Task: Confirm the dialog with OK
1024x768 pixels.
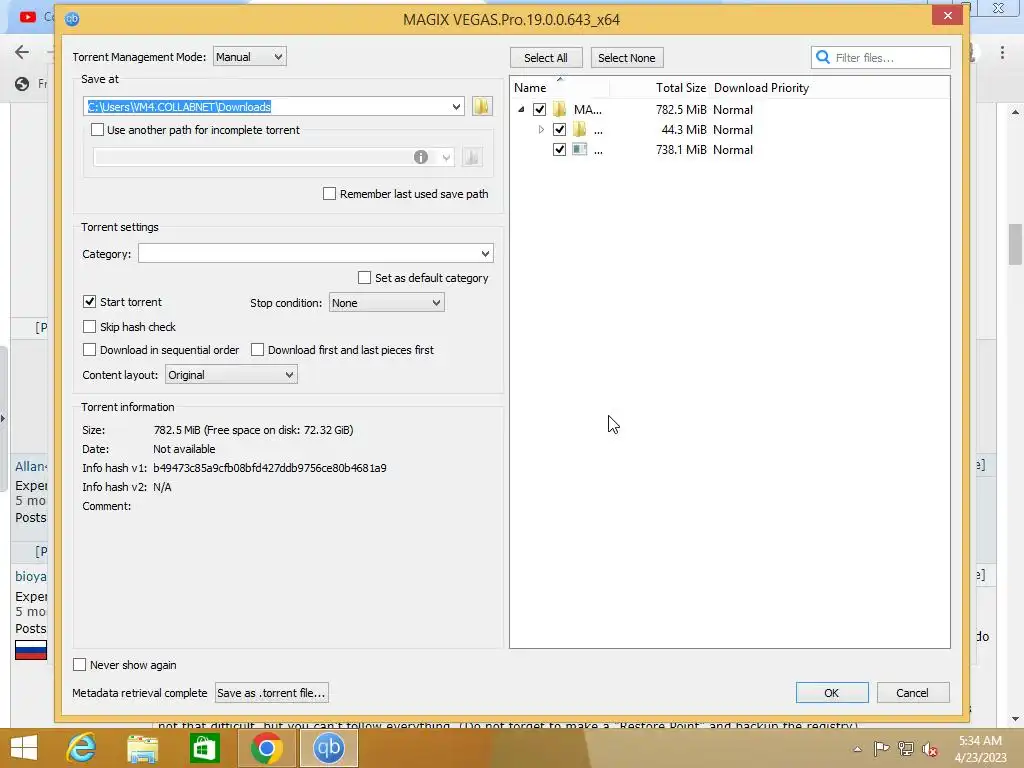Action: [831, 693]
